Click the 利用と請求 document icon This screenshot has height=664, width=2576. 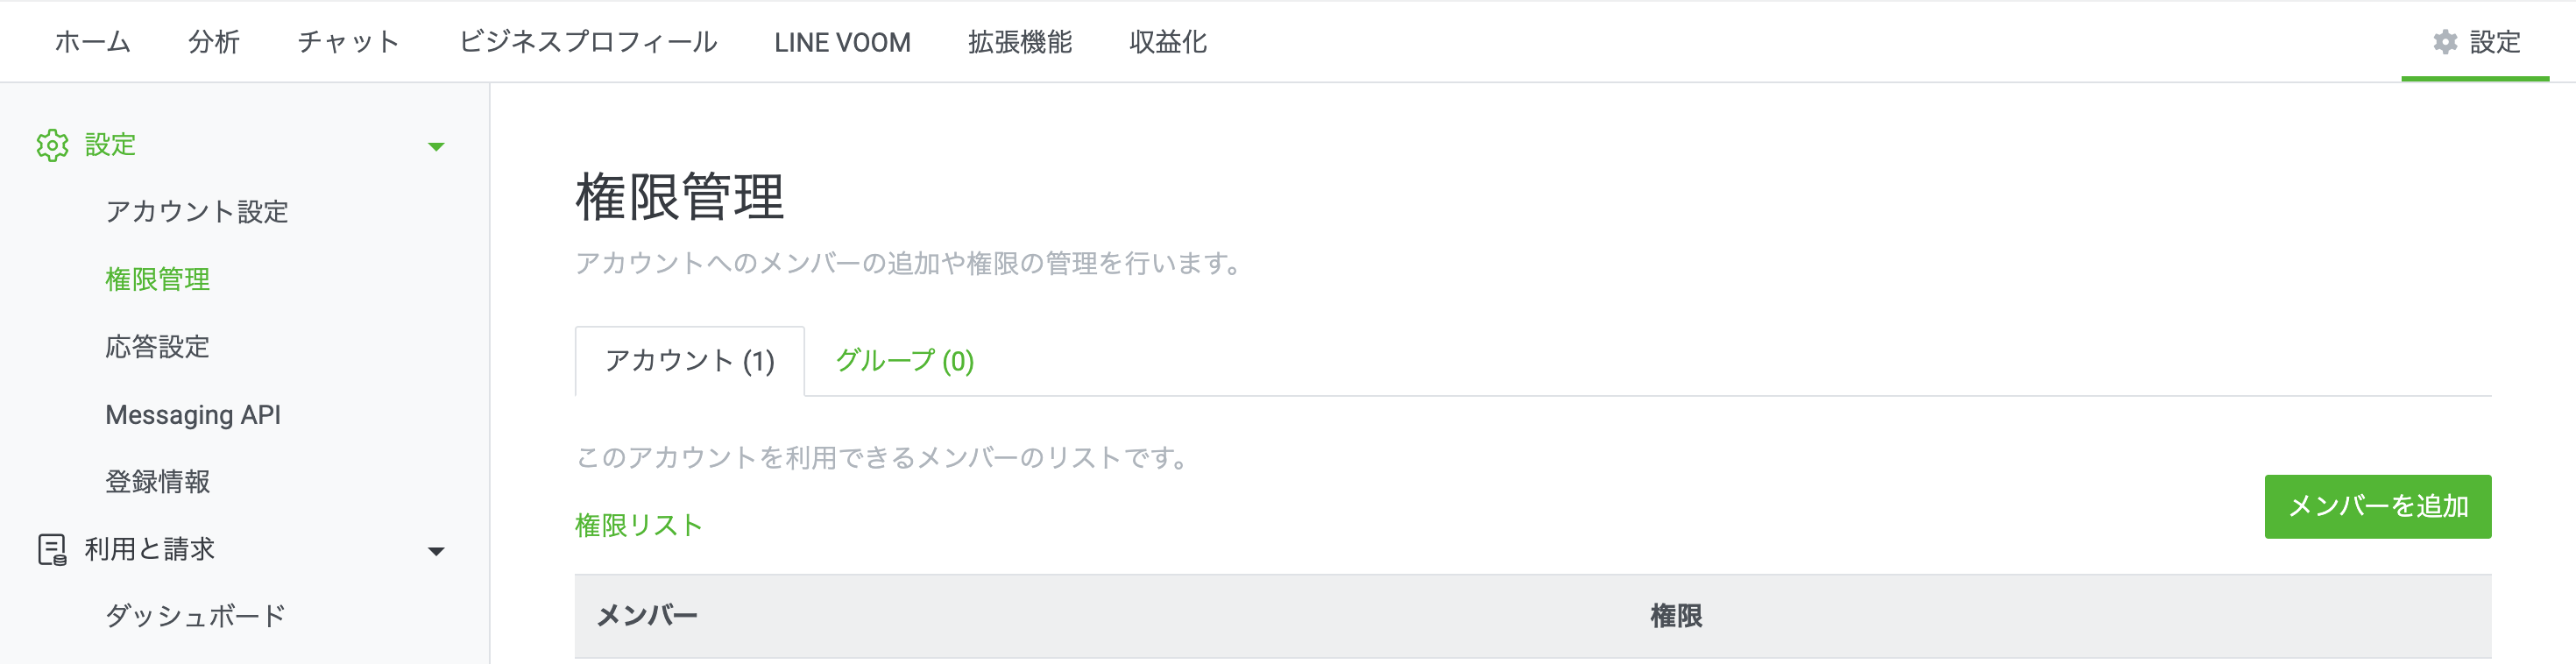click(x=52, y=549)
